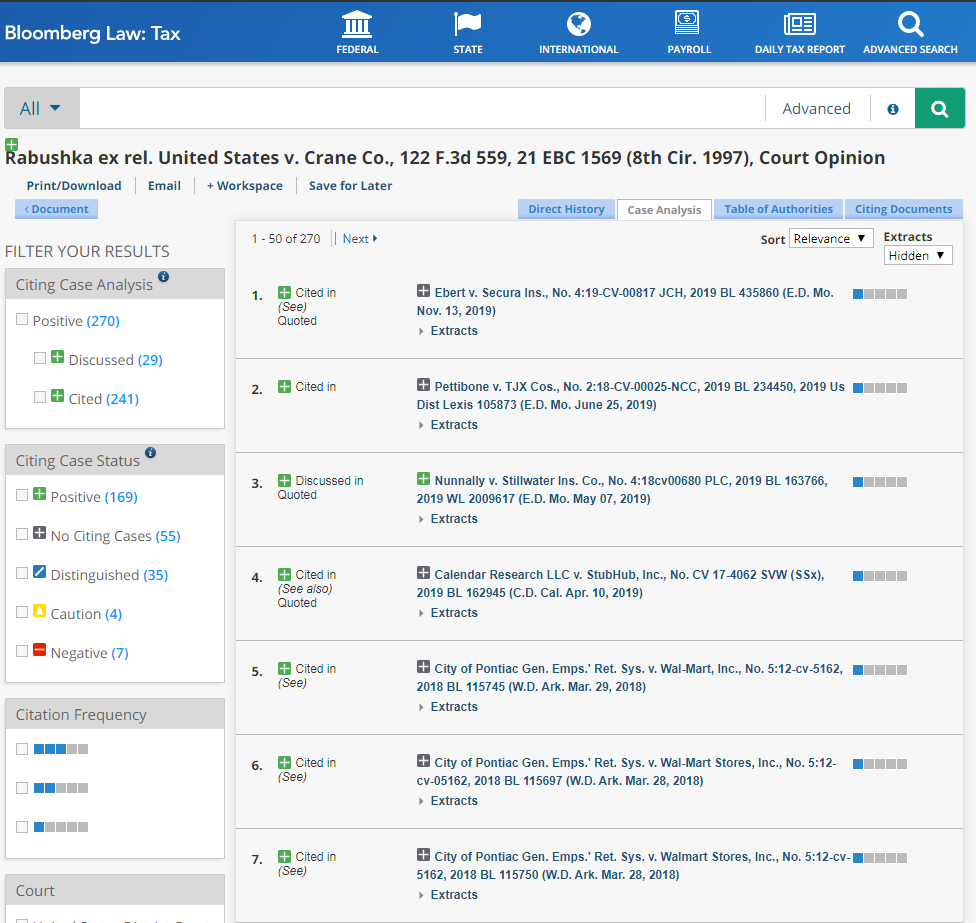976x923 pixels.
Task: Open the State flag icon
Action: [467, 24]
